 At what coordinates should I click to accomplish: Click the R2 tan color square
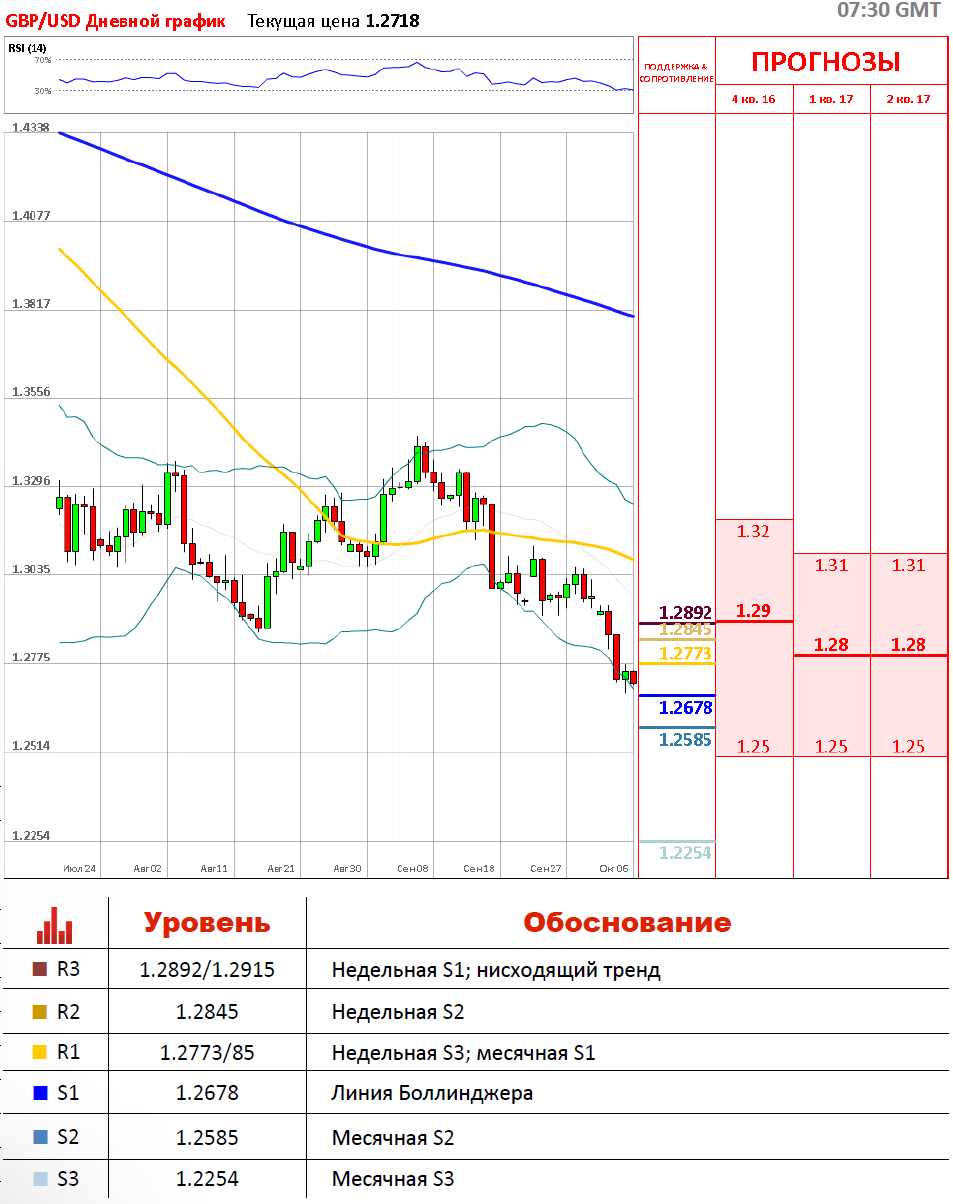click(x=40, y=1012)
